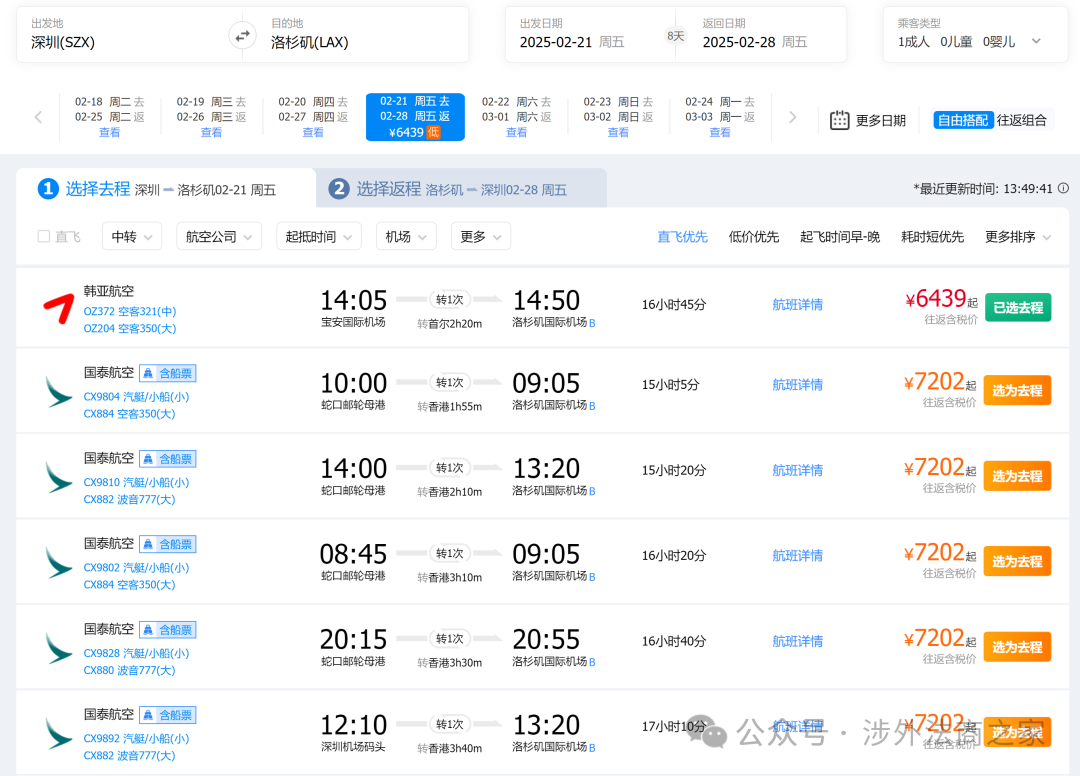This screenshot has height=776, width=1080.
Task: Go to next date range arrow
Action: (x=792, y=117)
